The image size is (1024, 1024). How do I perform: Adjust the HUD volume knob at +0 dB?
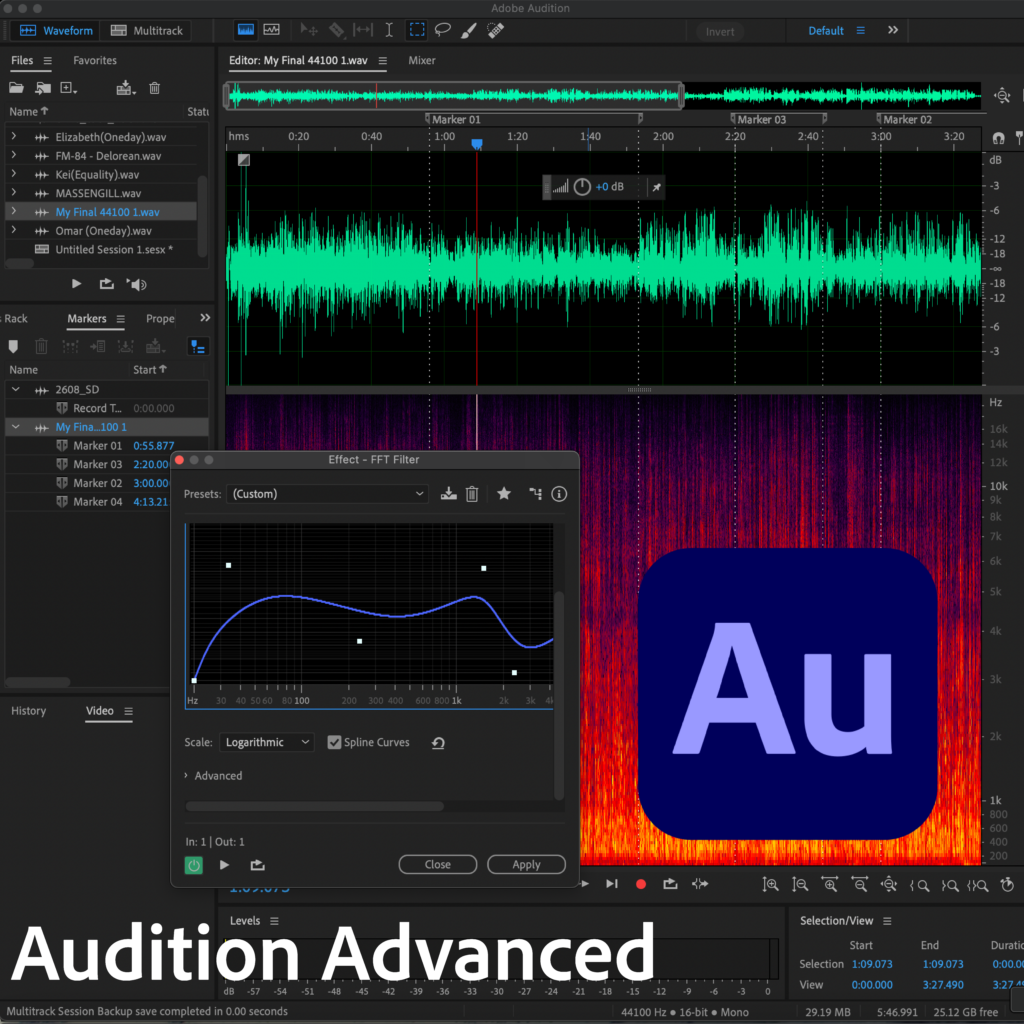click(582, 187)
